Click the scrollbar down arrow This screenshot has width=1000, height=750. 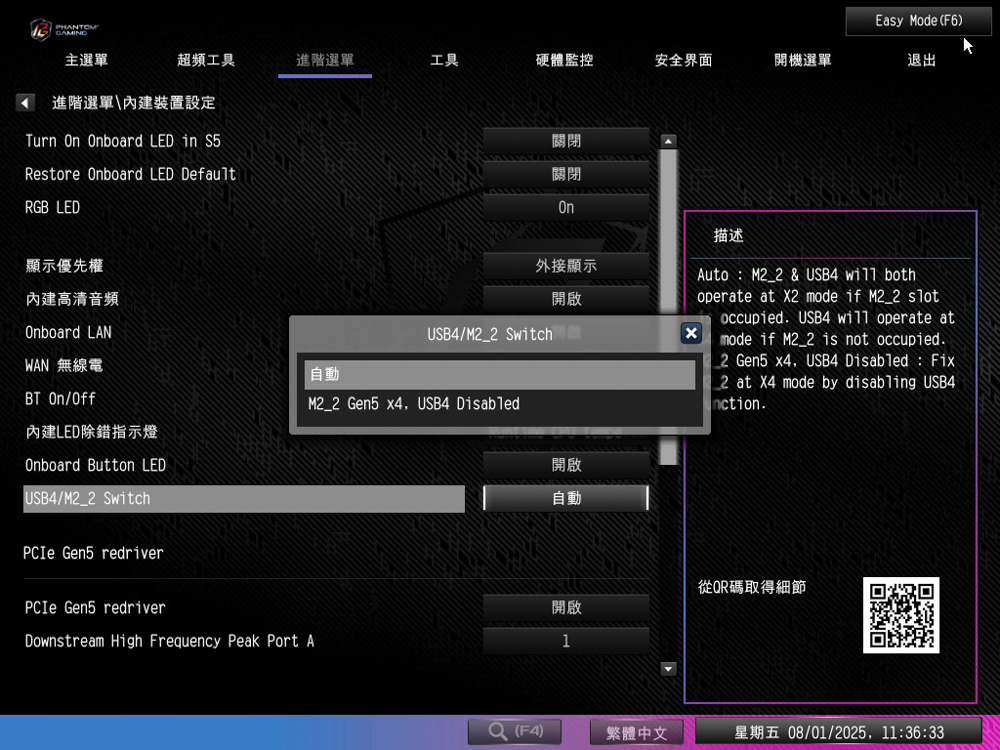(x=669, y=668)
